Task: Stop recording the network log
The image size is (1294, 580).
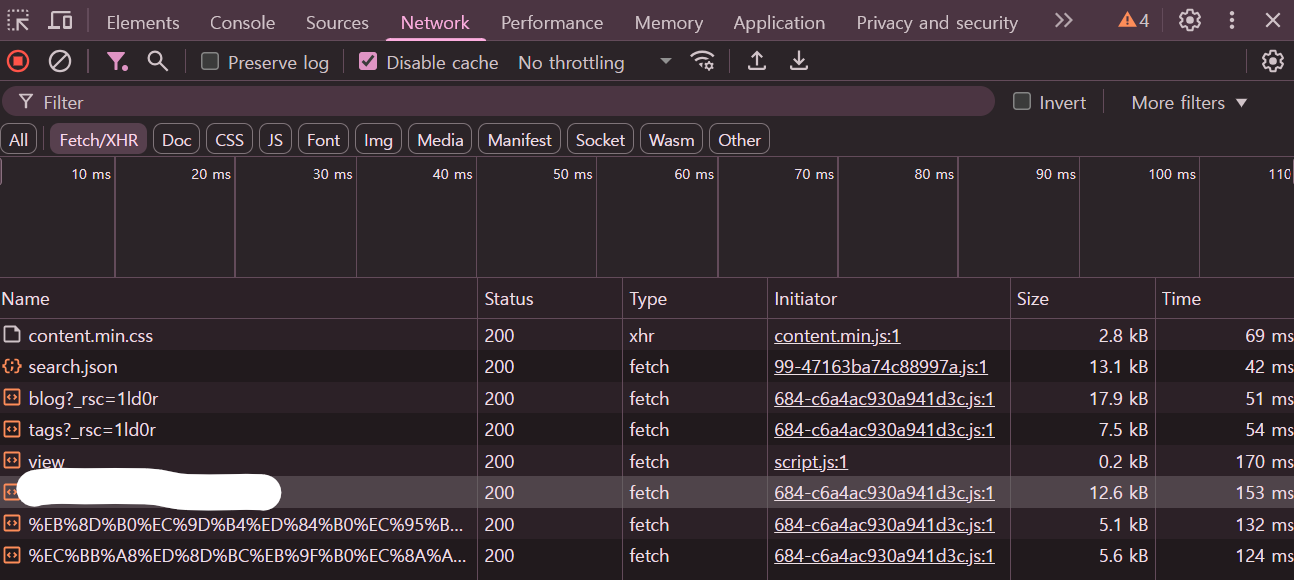Action: (x=18, y=62)
